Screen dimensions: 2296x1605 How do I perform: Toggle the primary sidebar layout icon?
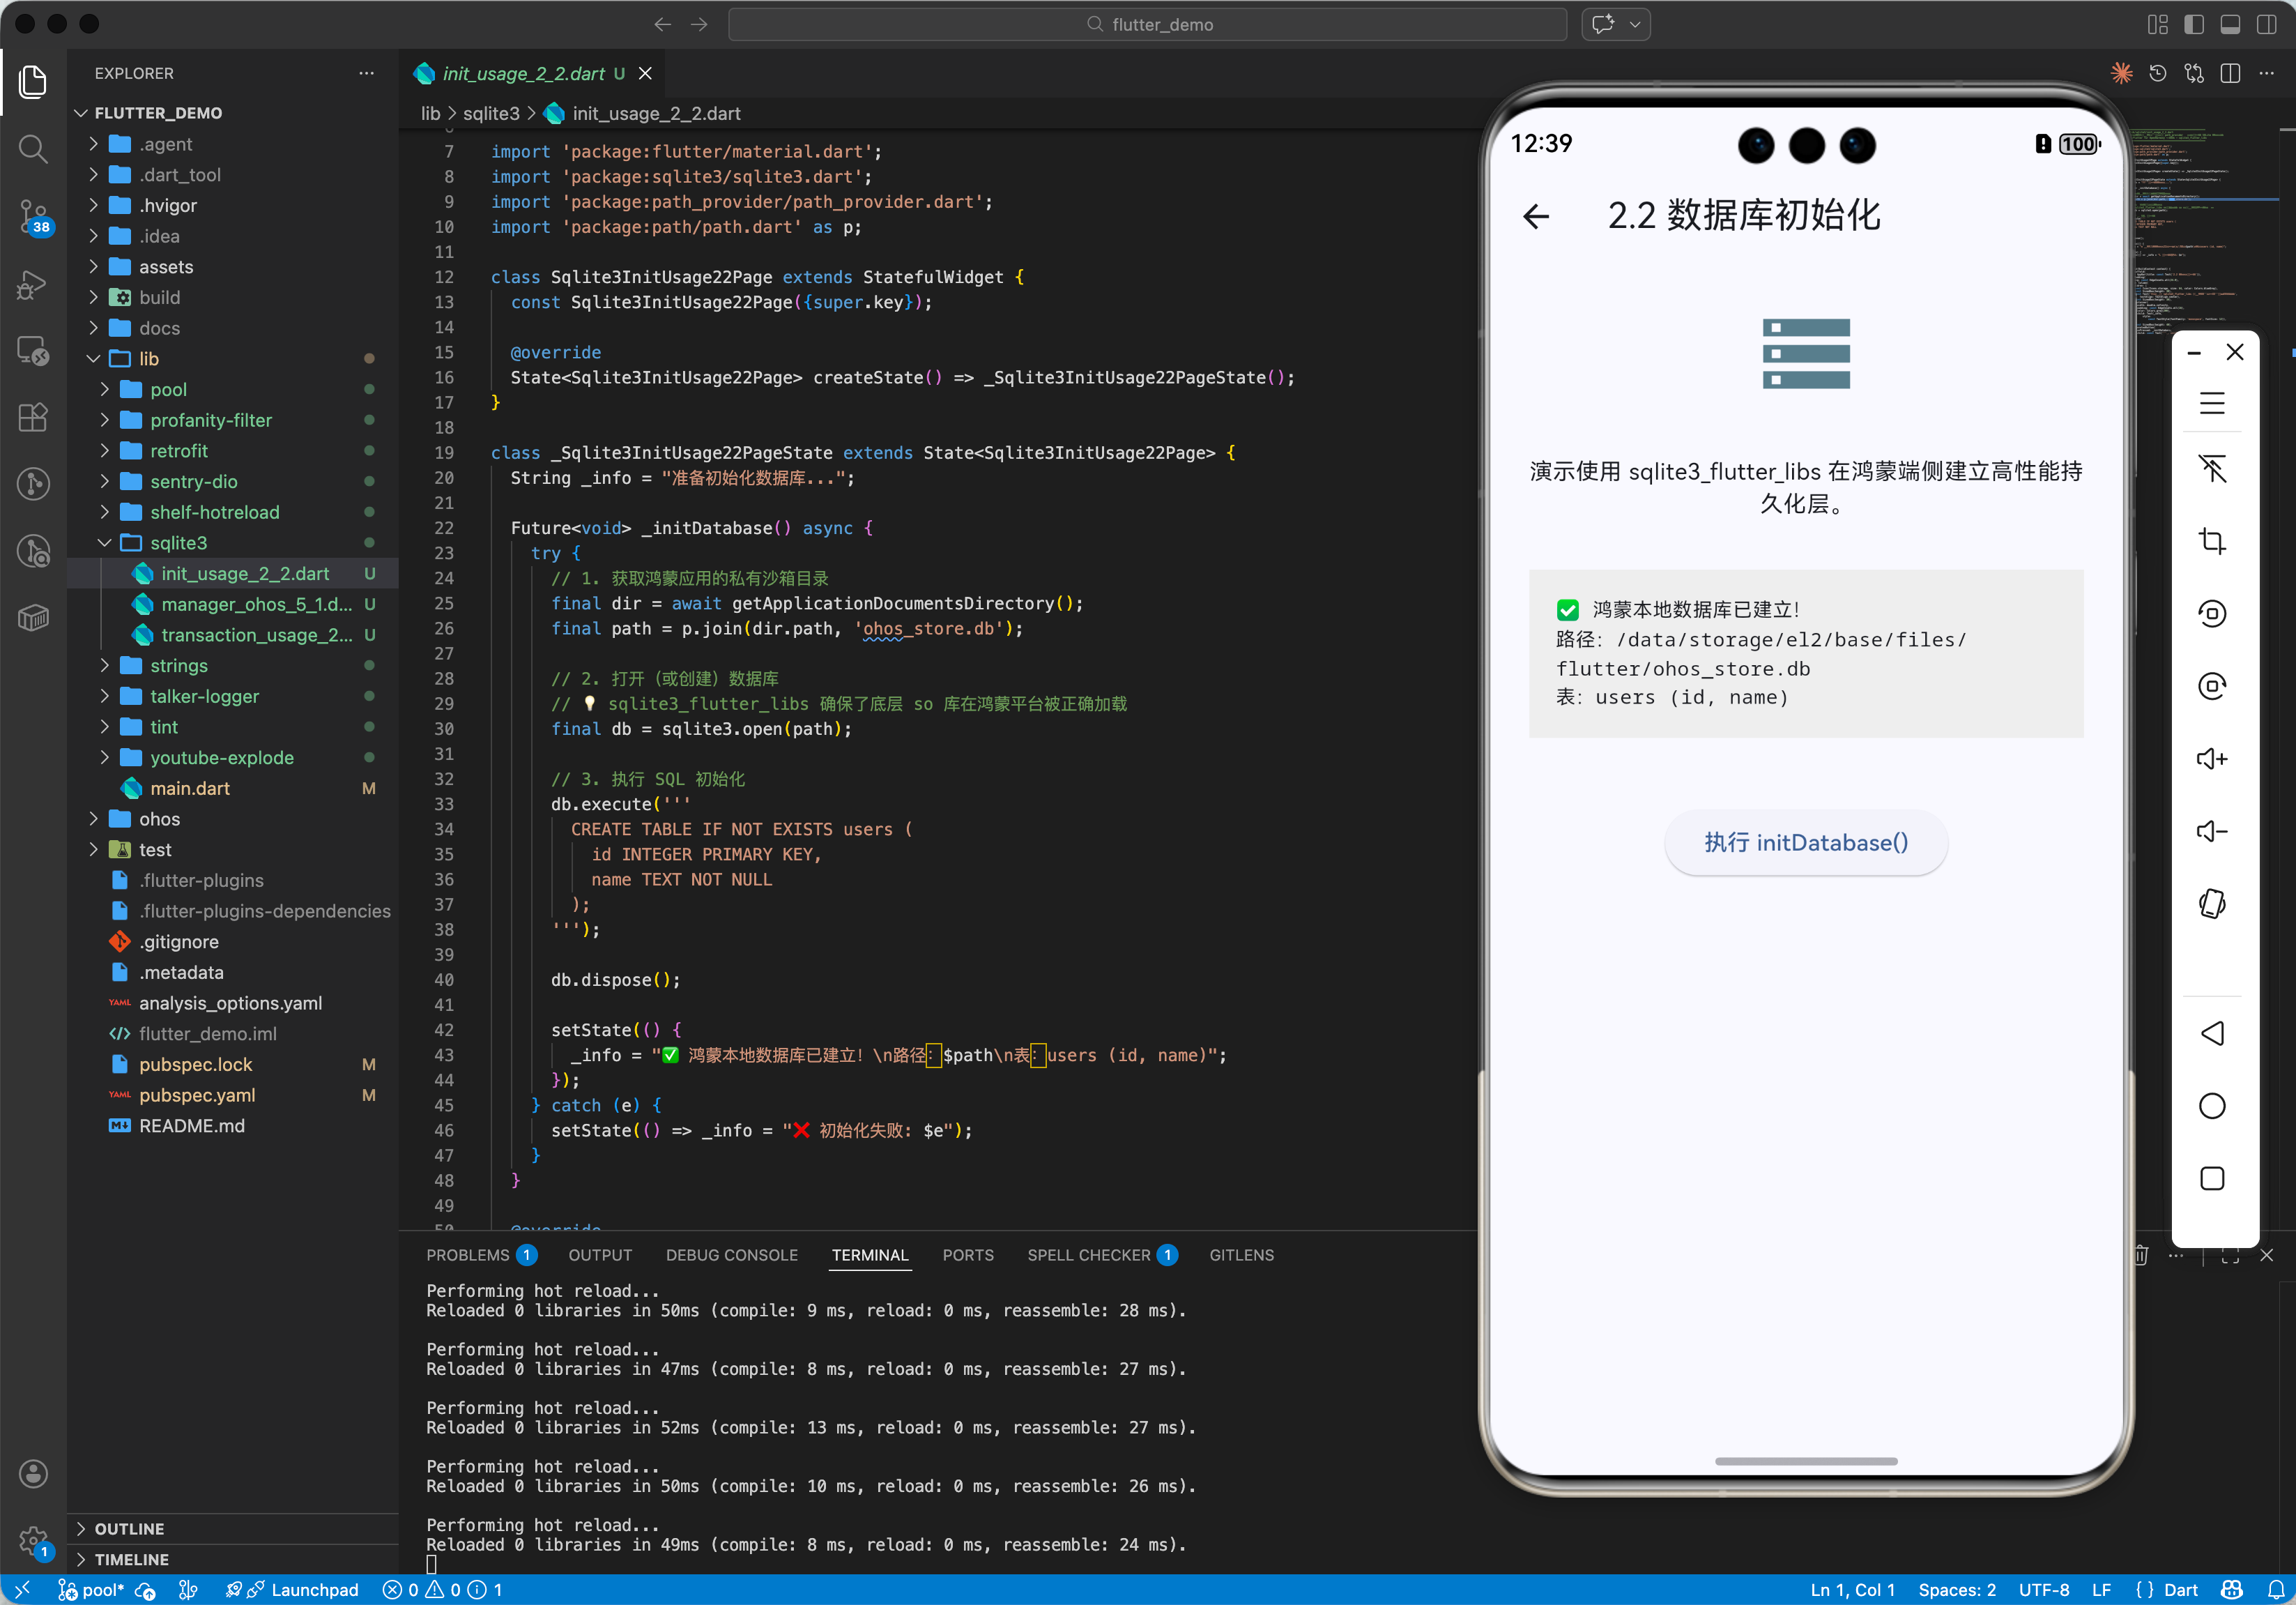(x=2194, y=24)
